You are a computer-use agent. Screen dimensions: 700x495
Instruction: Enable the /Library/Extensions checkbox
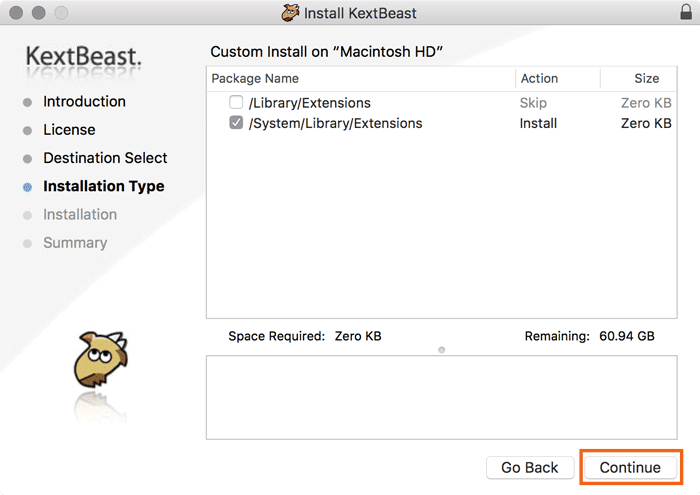pos(236,102)
